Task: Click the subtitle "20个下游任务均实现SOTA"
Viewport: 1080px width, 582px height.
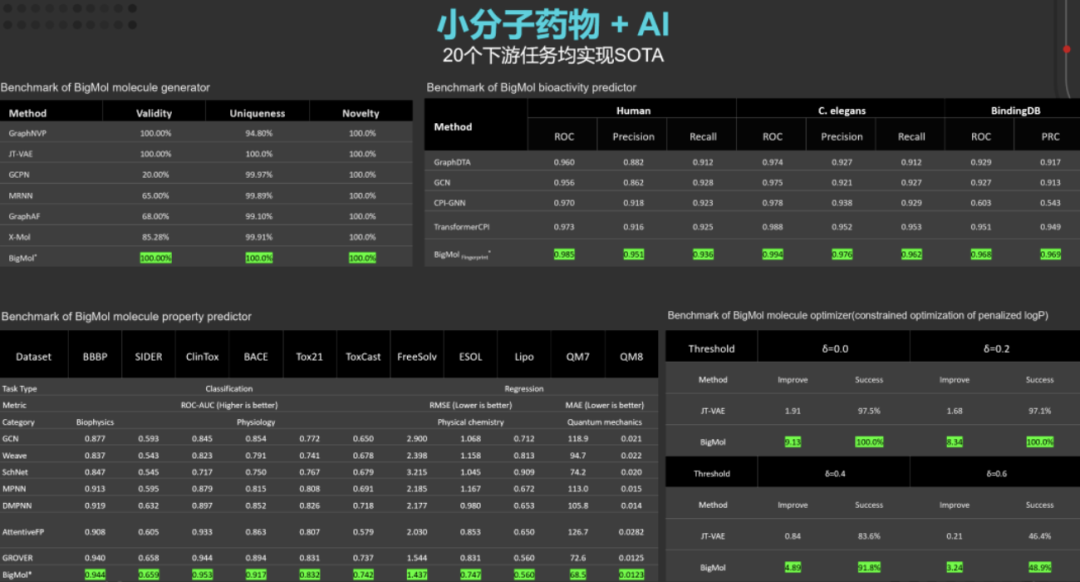Action: tap(553, 55)
